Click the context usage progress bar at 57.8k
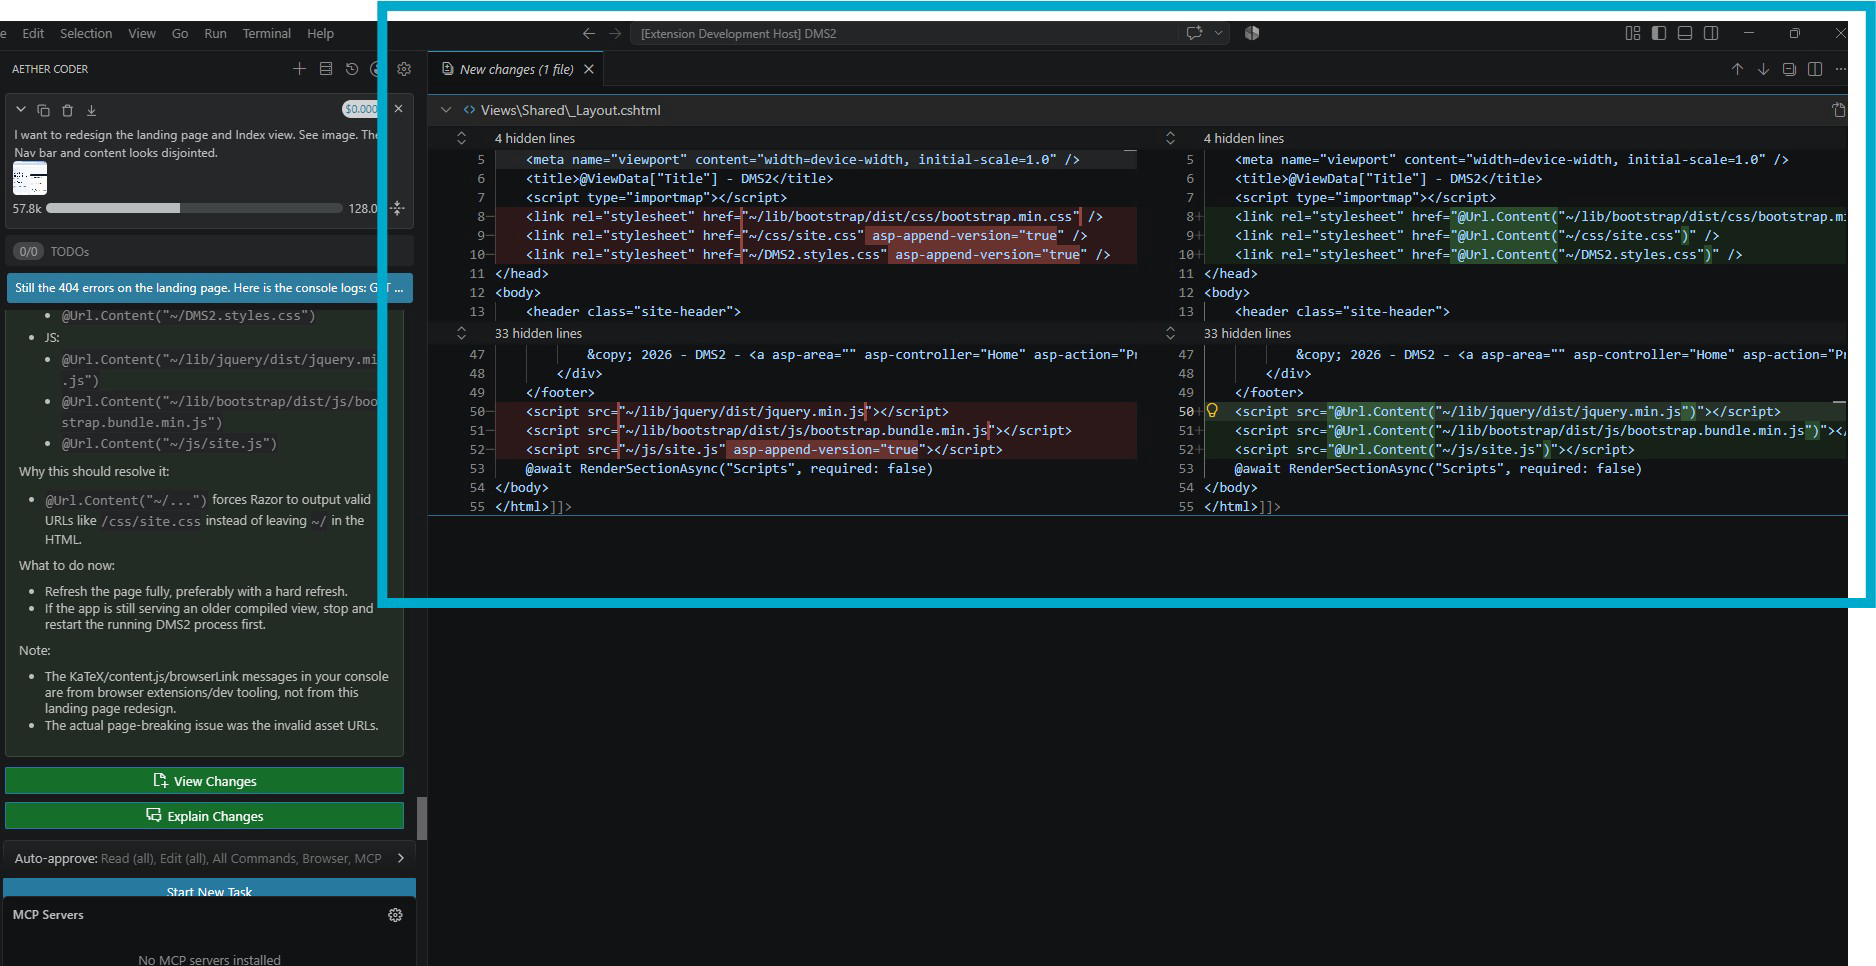Image resolution: width=1876 pixels, height=966 pixels. [194, 208]
